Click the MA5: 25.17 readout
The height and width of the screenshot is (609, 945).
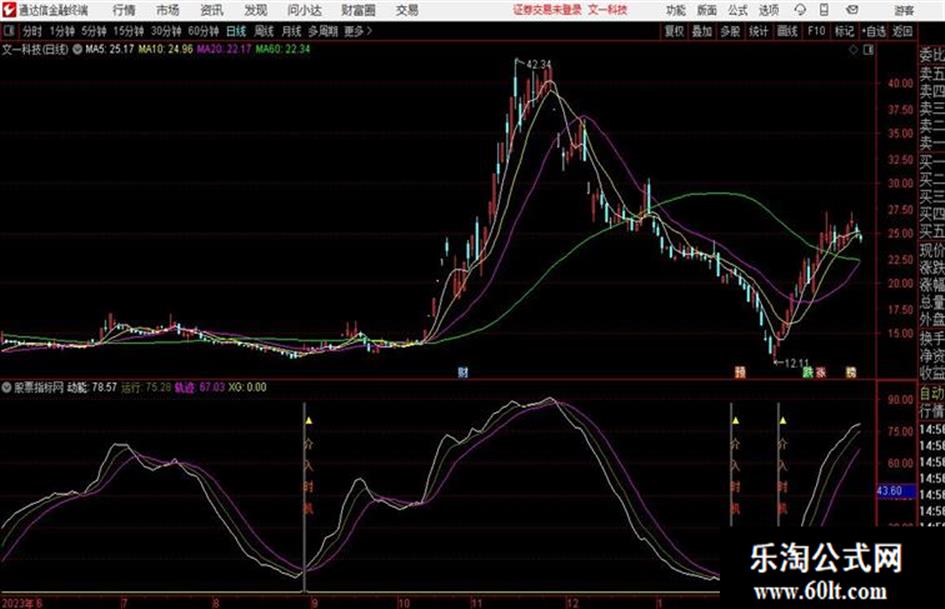(110, 49)
